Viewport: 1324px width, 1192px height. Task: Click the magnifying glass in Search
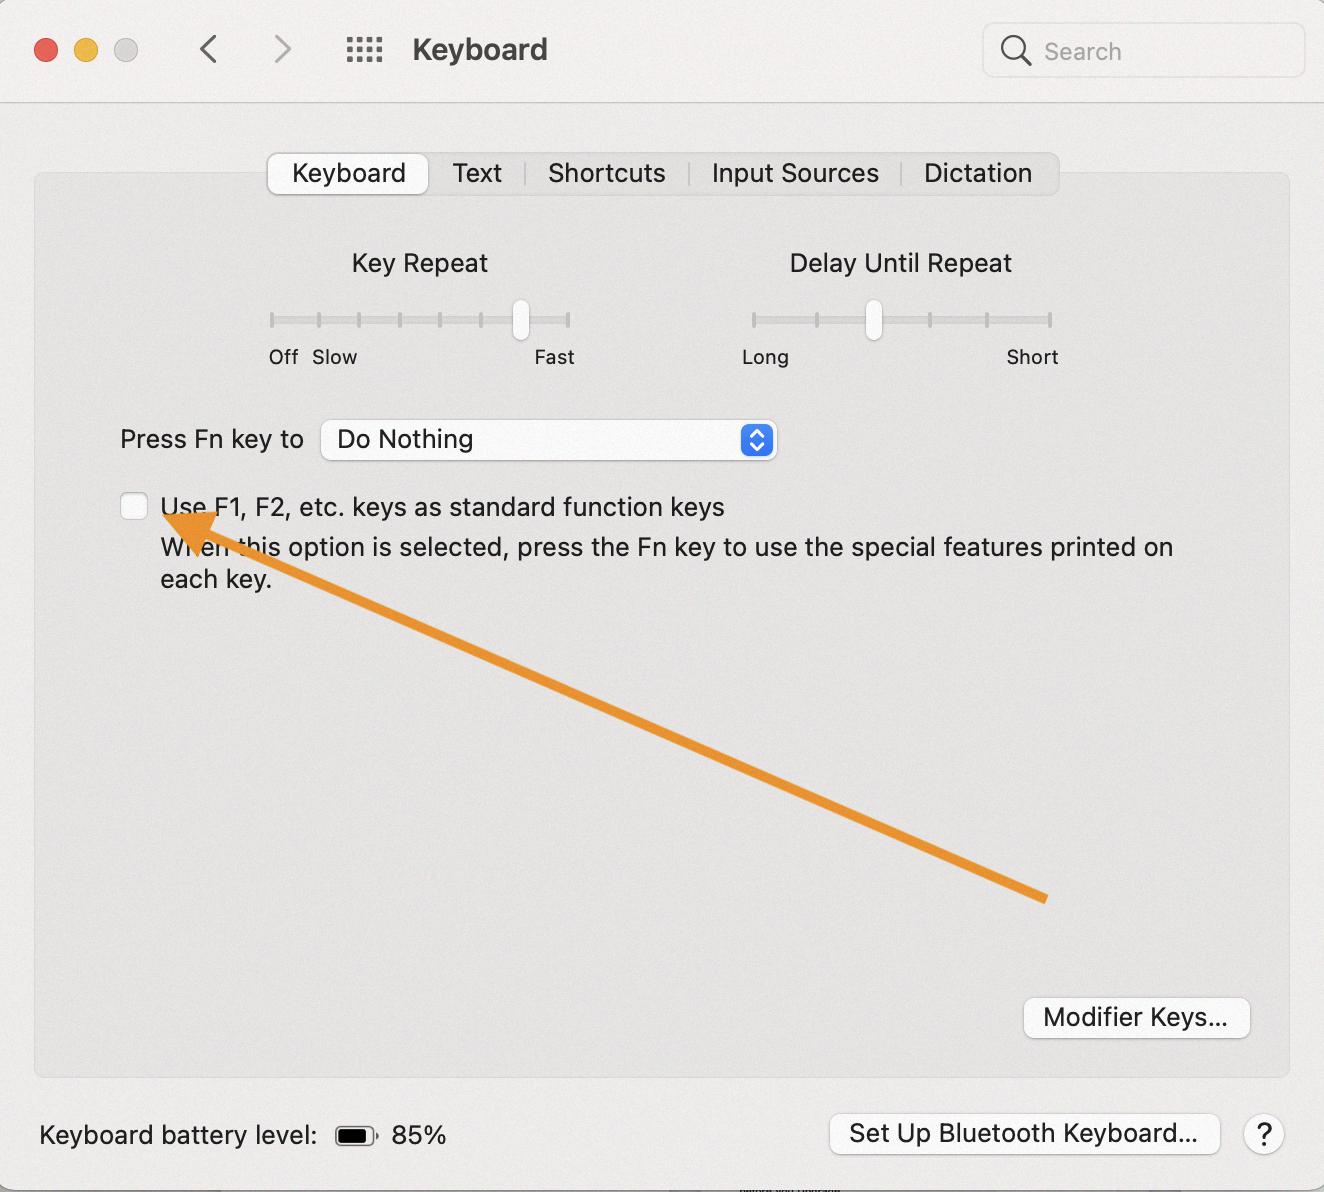coord(1014,50)
